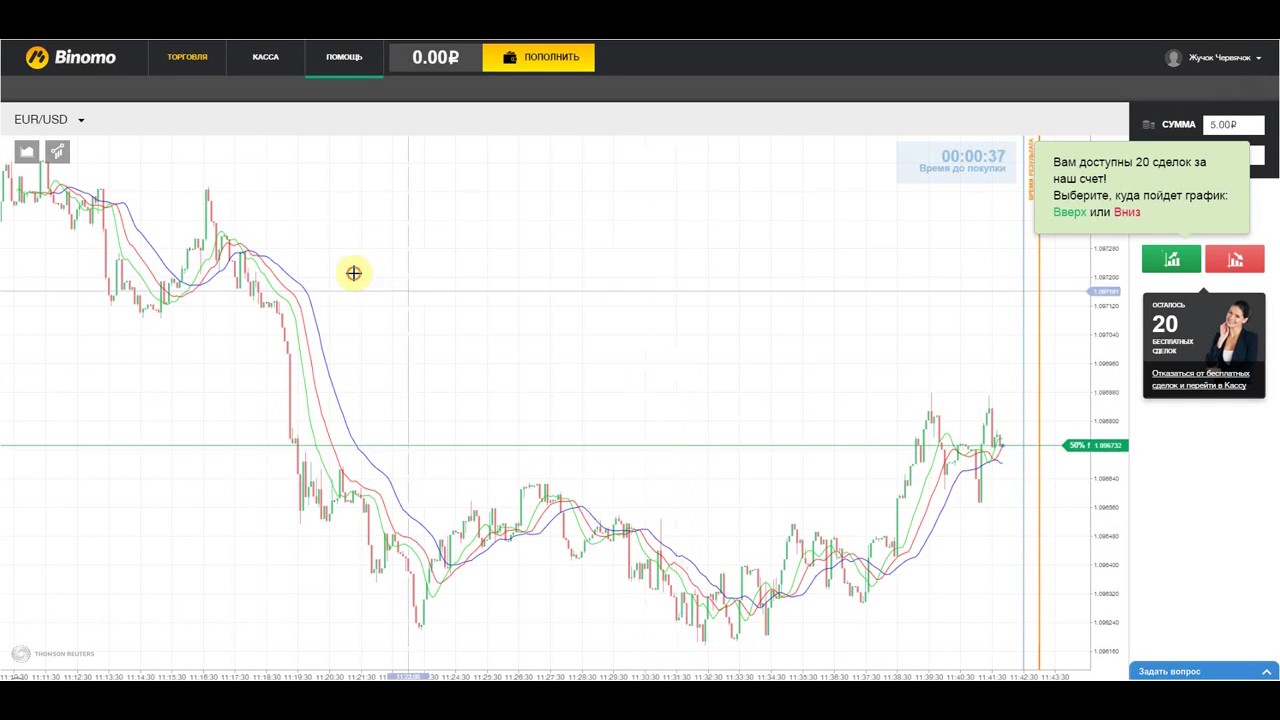
Task: Follow the Отказаться от бесплатных сделок link
Action: tap(1200, 379)
